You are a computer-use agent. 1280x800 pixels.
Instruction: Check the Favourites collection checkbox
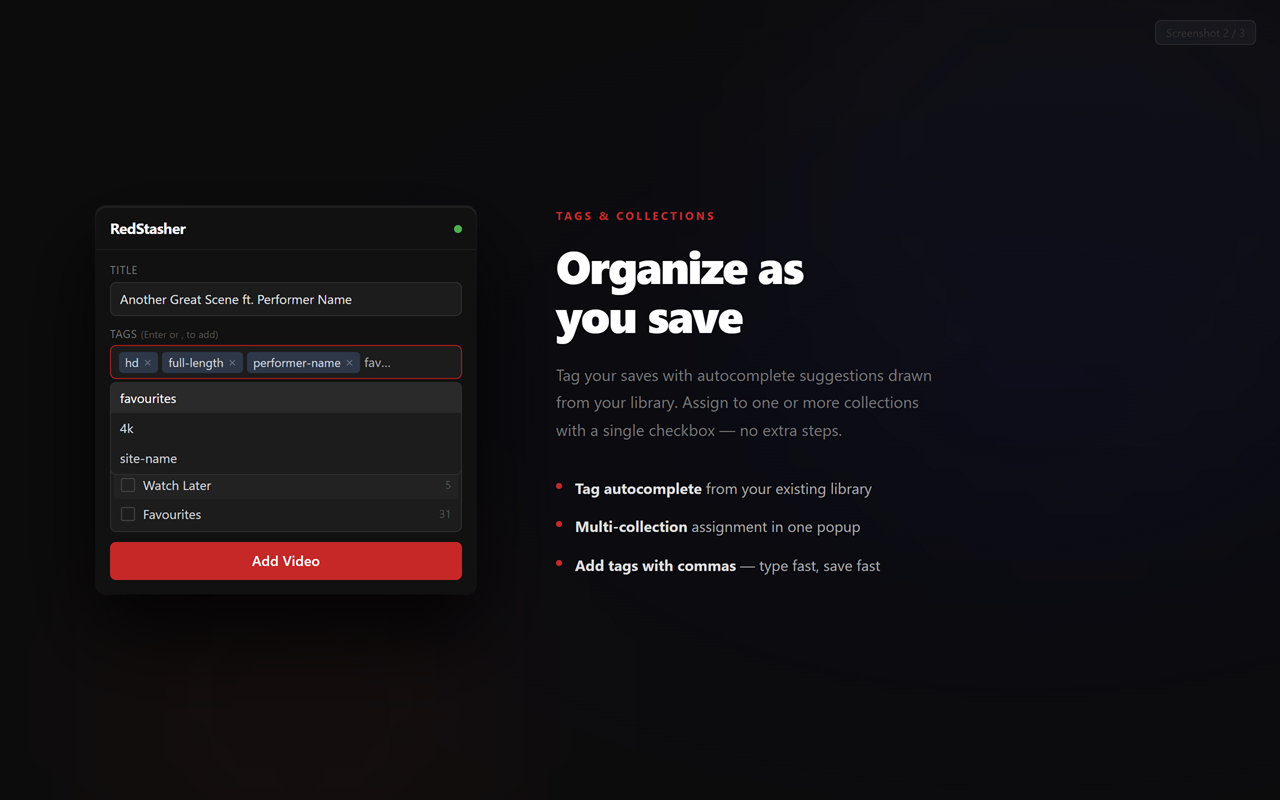click(127, 513)
